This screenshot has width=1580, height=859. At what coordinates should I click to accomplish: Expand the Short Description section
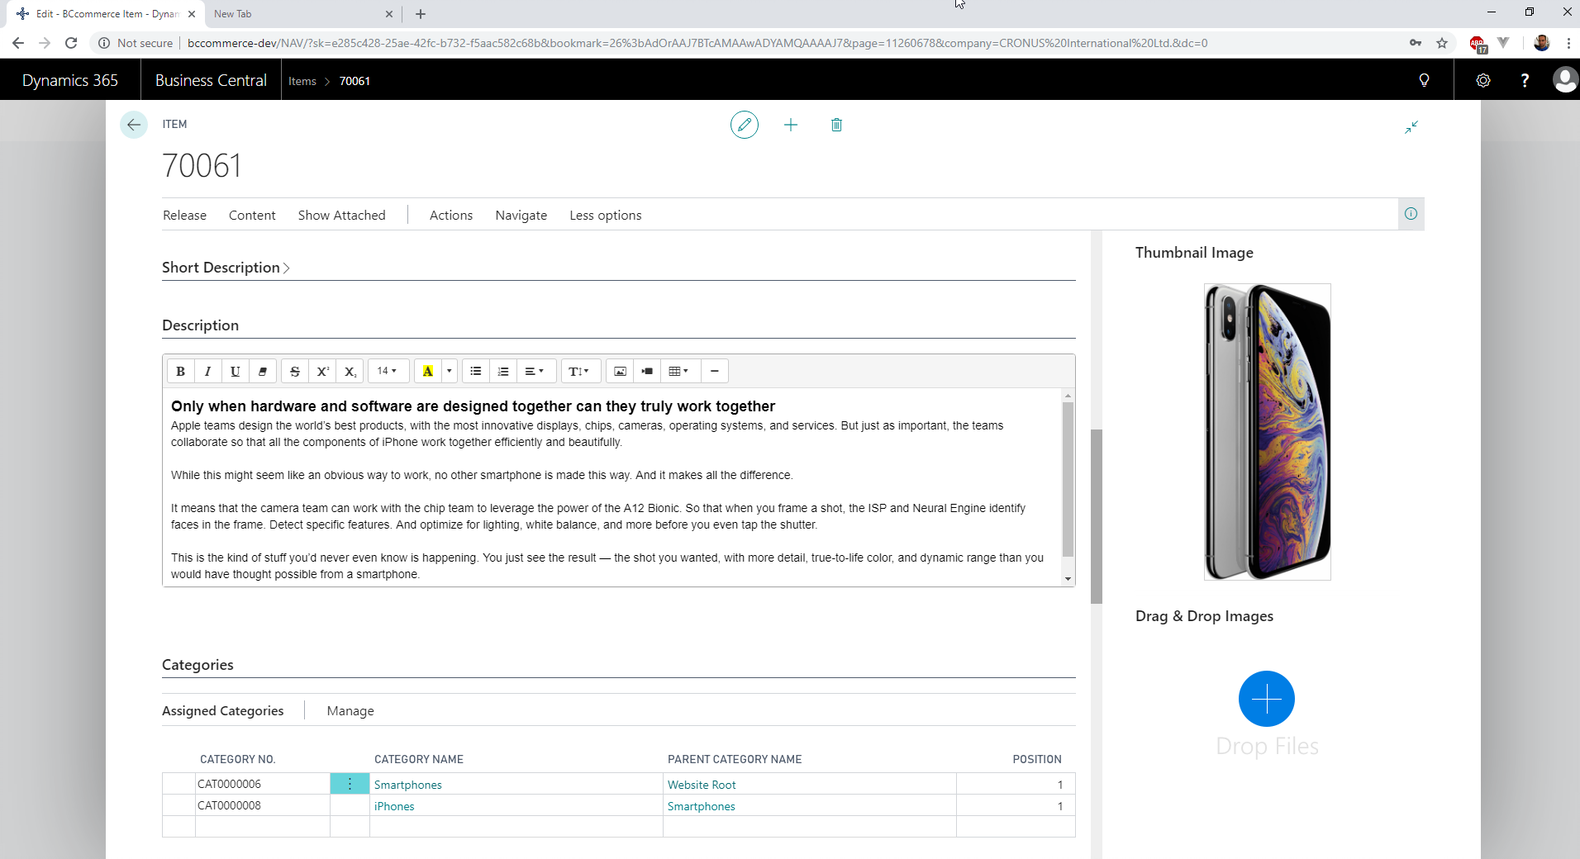[x=226, y=267]
